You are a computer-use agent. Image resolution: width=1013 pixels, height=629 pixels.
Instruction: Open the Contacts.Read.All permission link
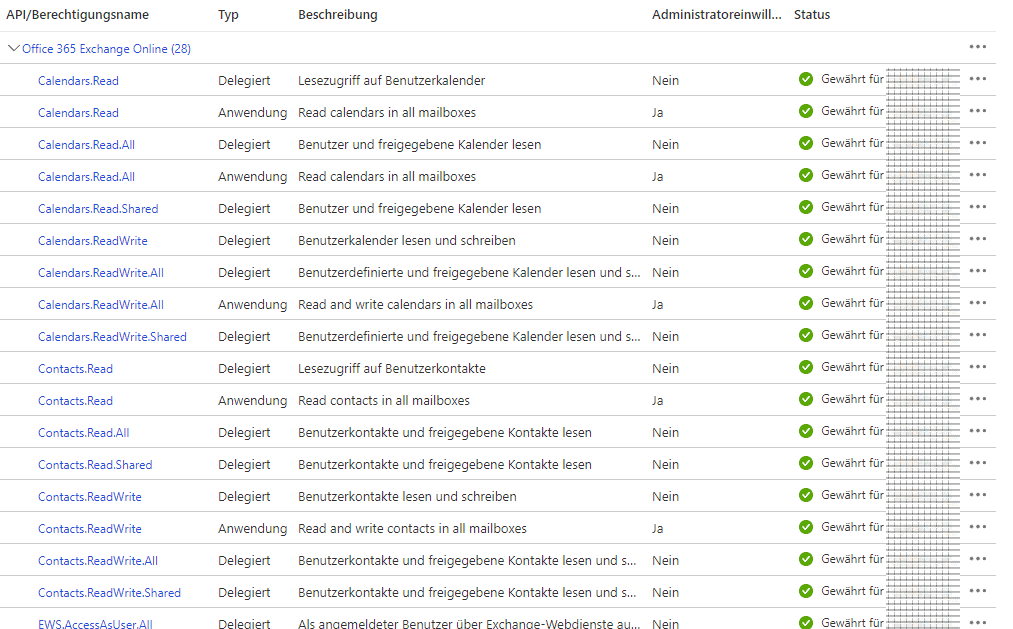(84, 433)
